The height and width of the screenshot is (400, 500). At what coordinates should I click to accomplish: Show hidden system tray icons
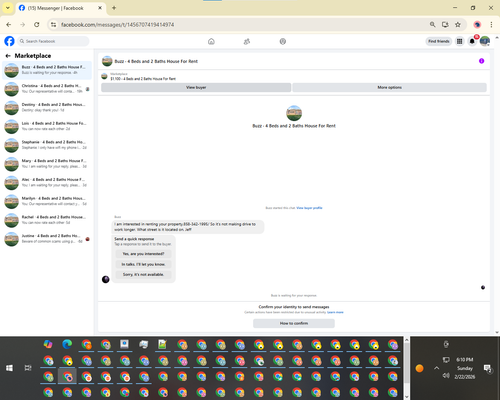point(436,368)
